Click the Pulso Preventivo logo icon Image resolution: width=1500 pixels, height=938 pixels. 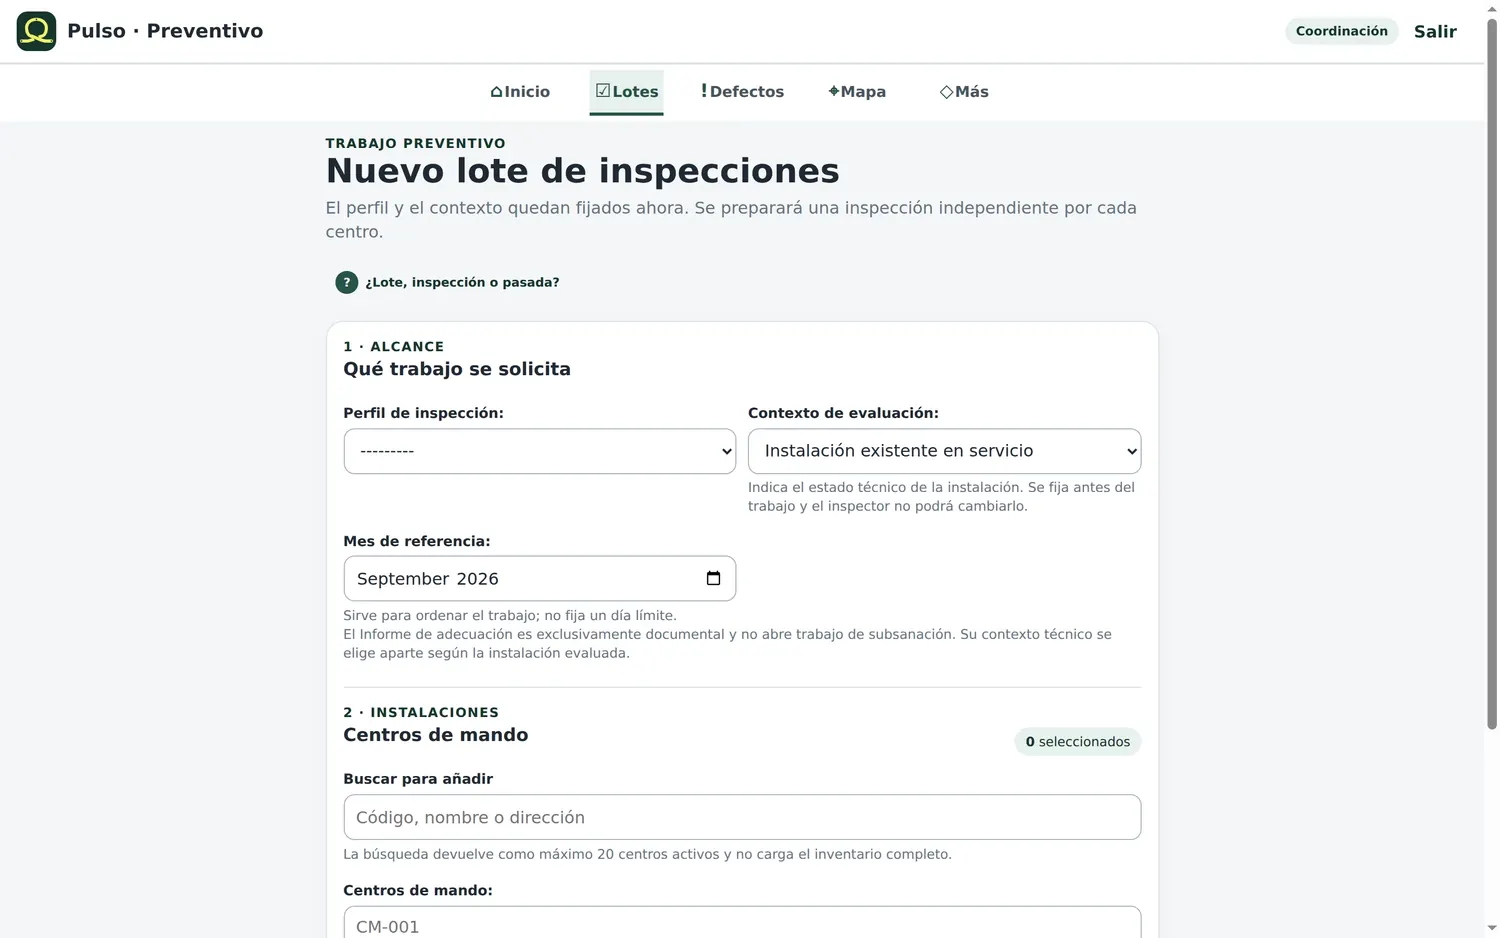[36, 31]
